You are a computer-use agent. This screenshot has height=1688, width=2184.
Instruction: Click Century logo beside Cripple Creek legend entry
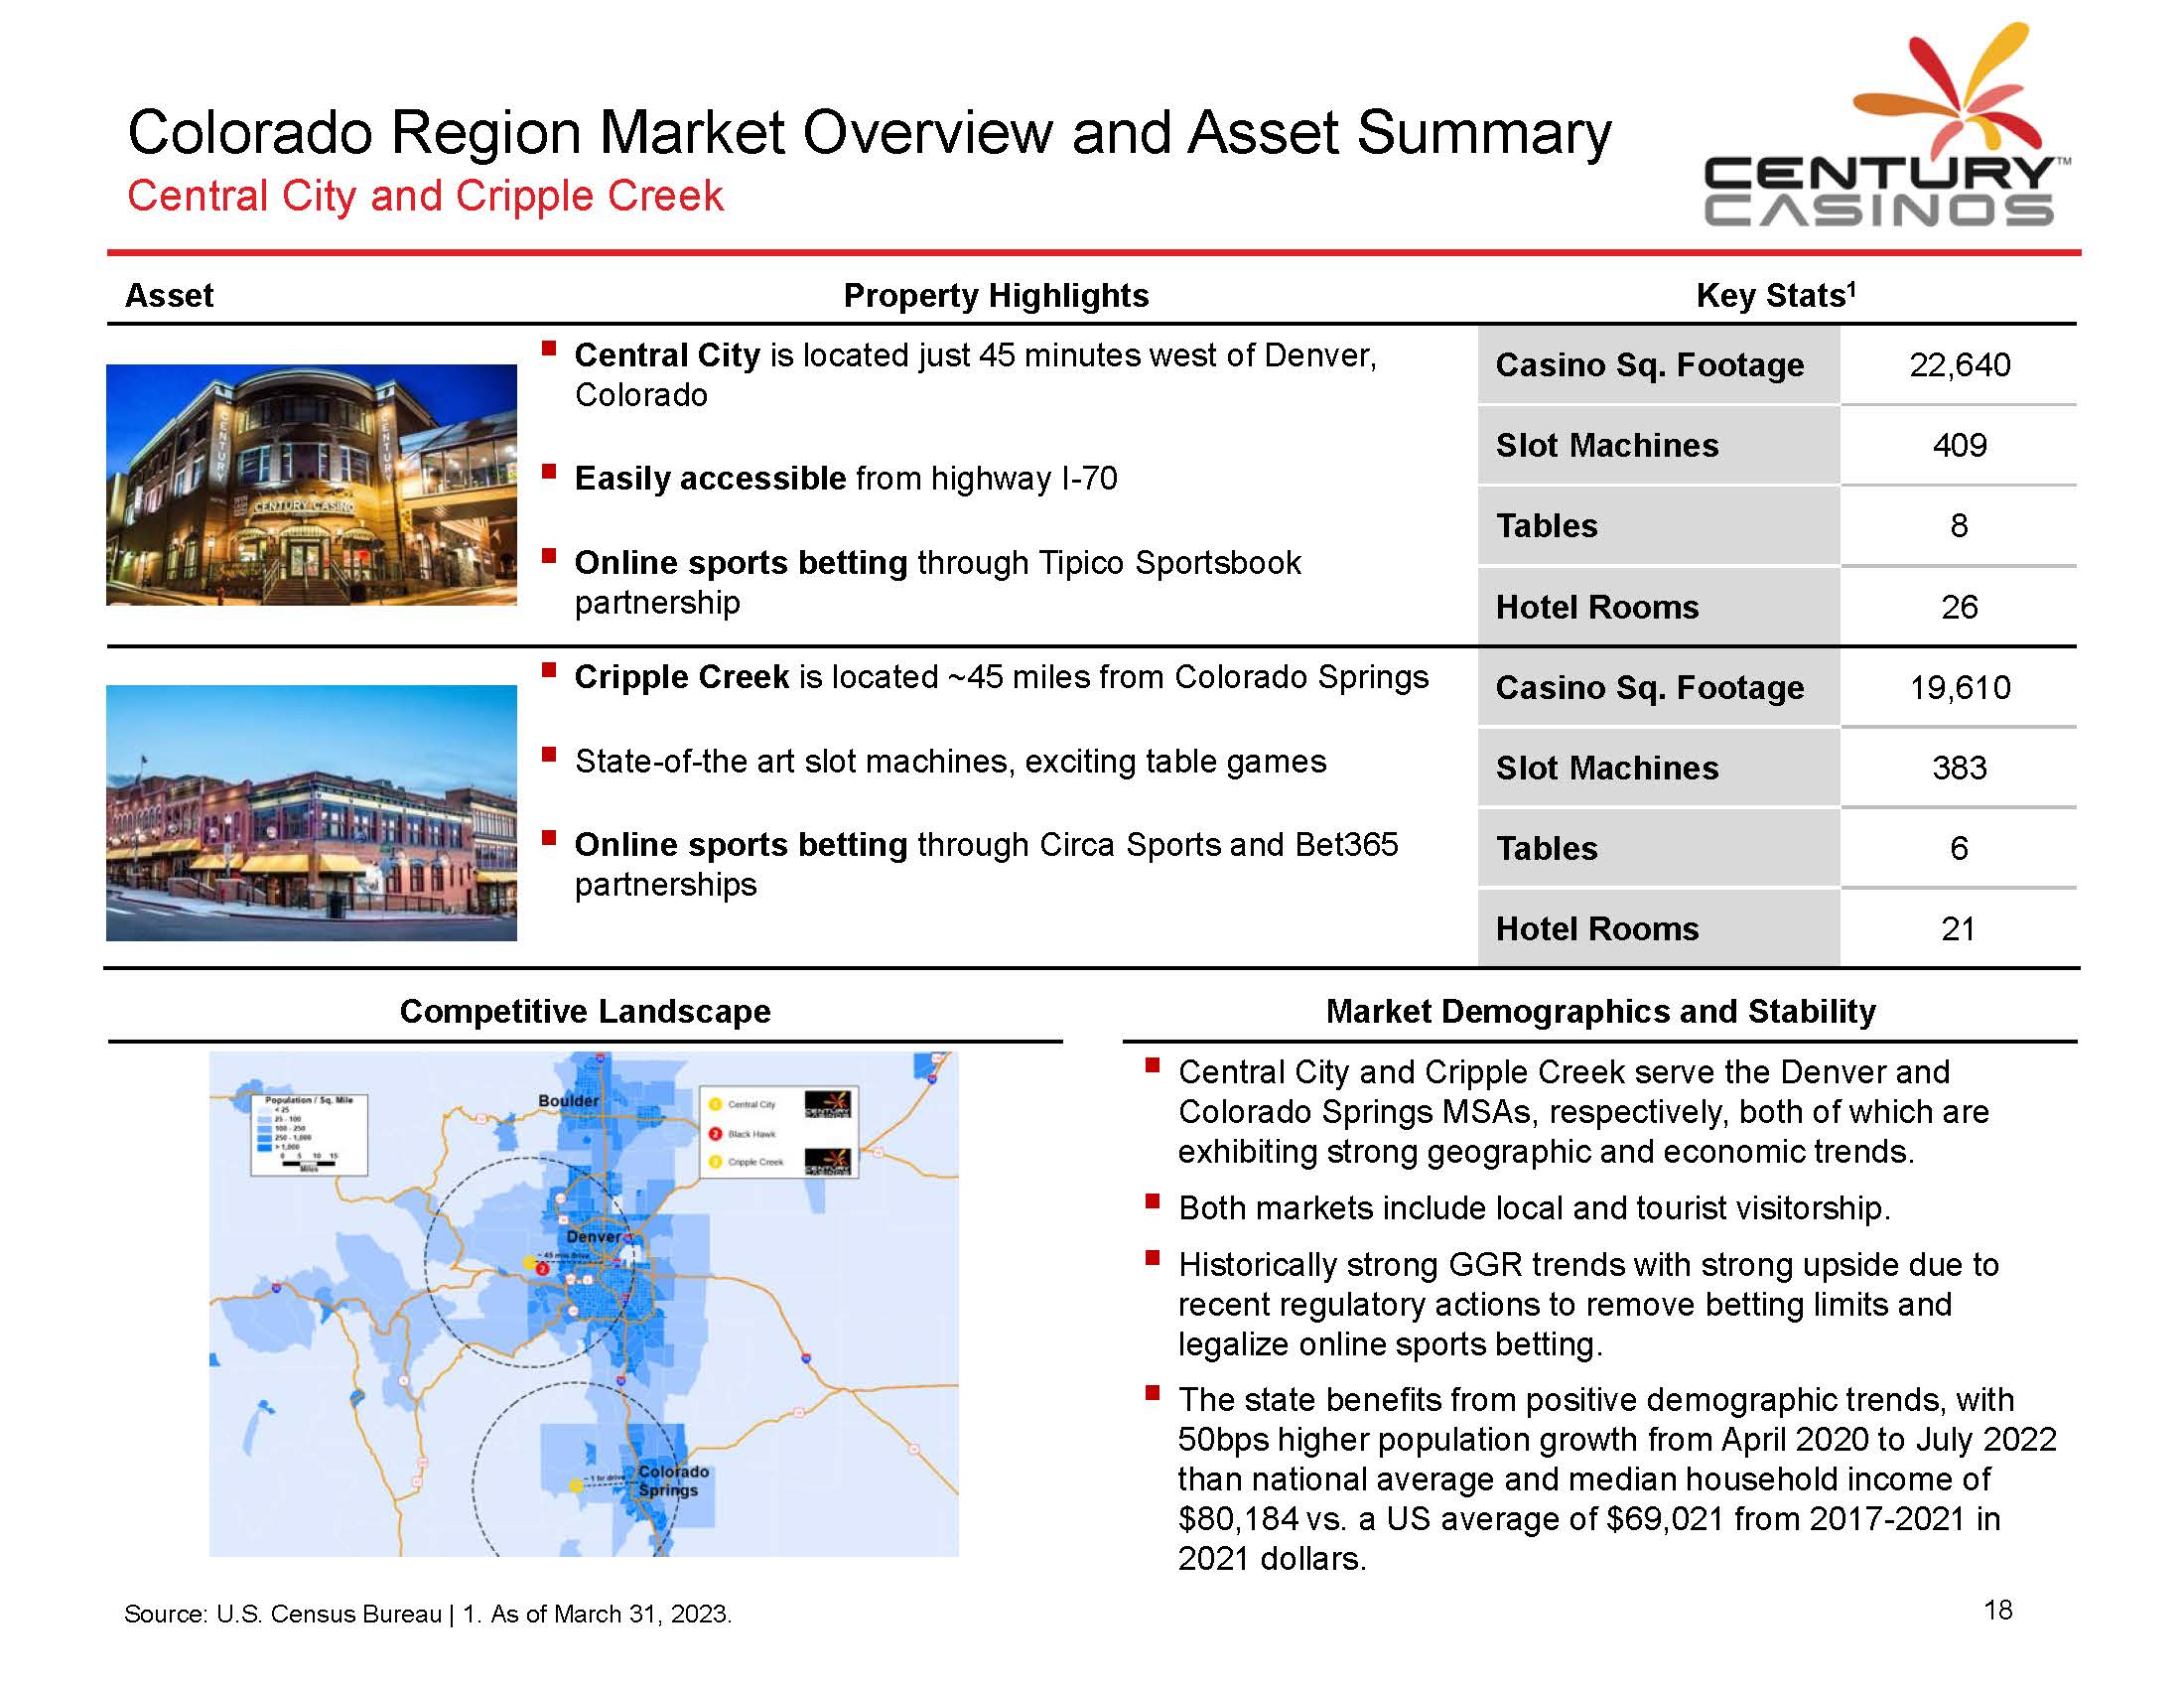[x=828, y=1162]
